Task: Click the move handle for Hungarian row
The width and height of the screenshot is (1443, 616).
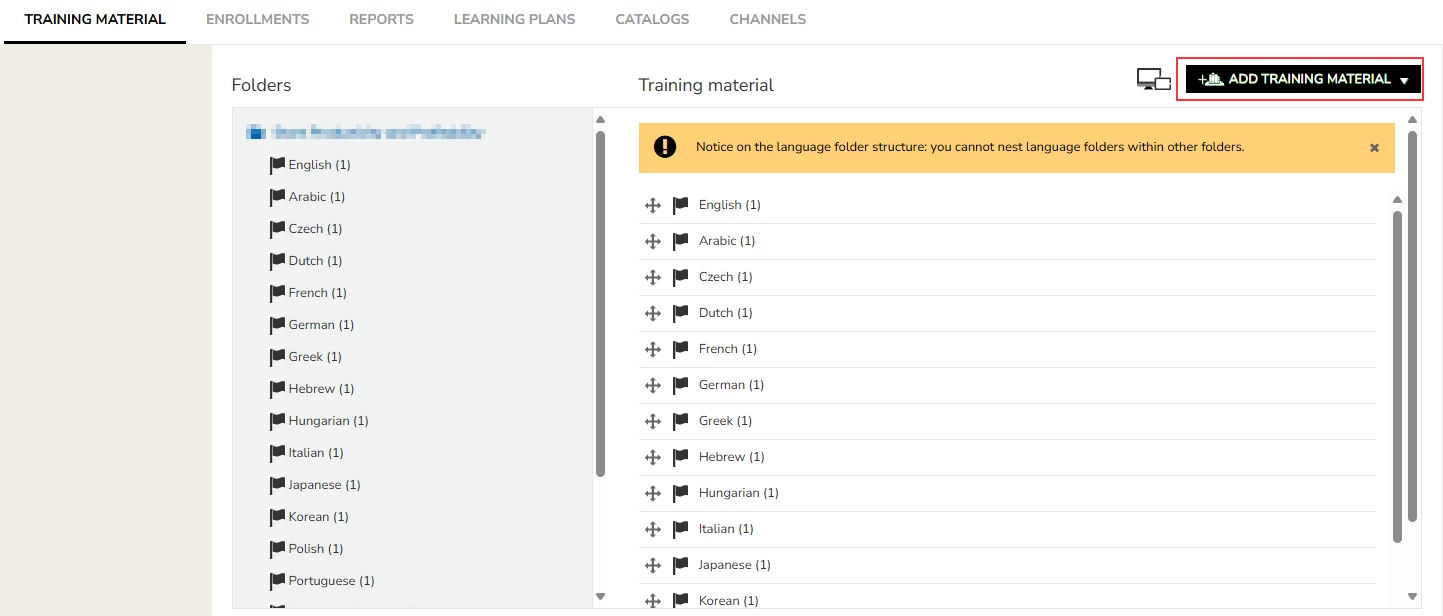Action: (x=653, y=493)
